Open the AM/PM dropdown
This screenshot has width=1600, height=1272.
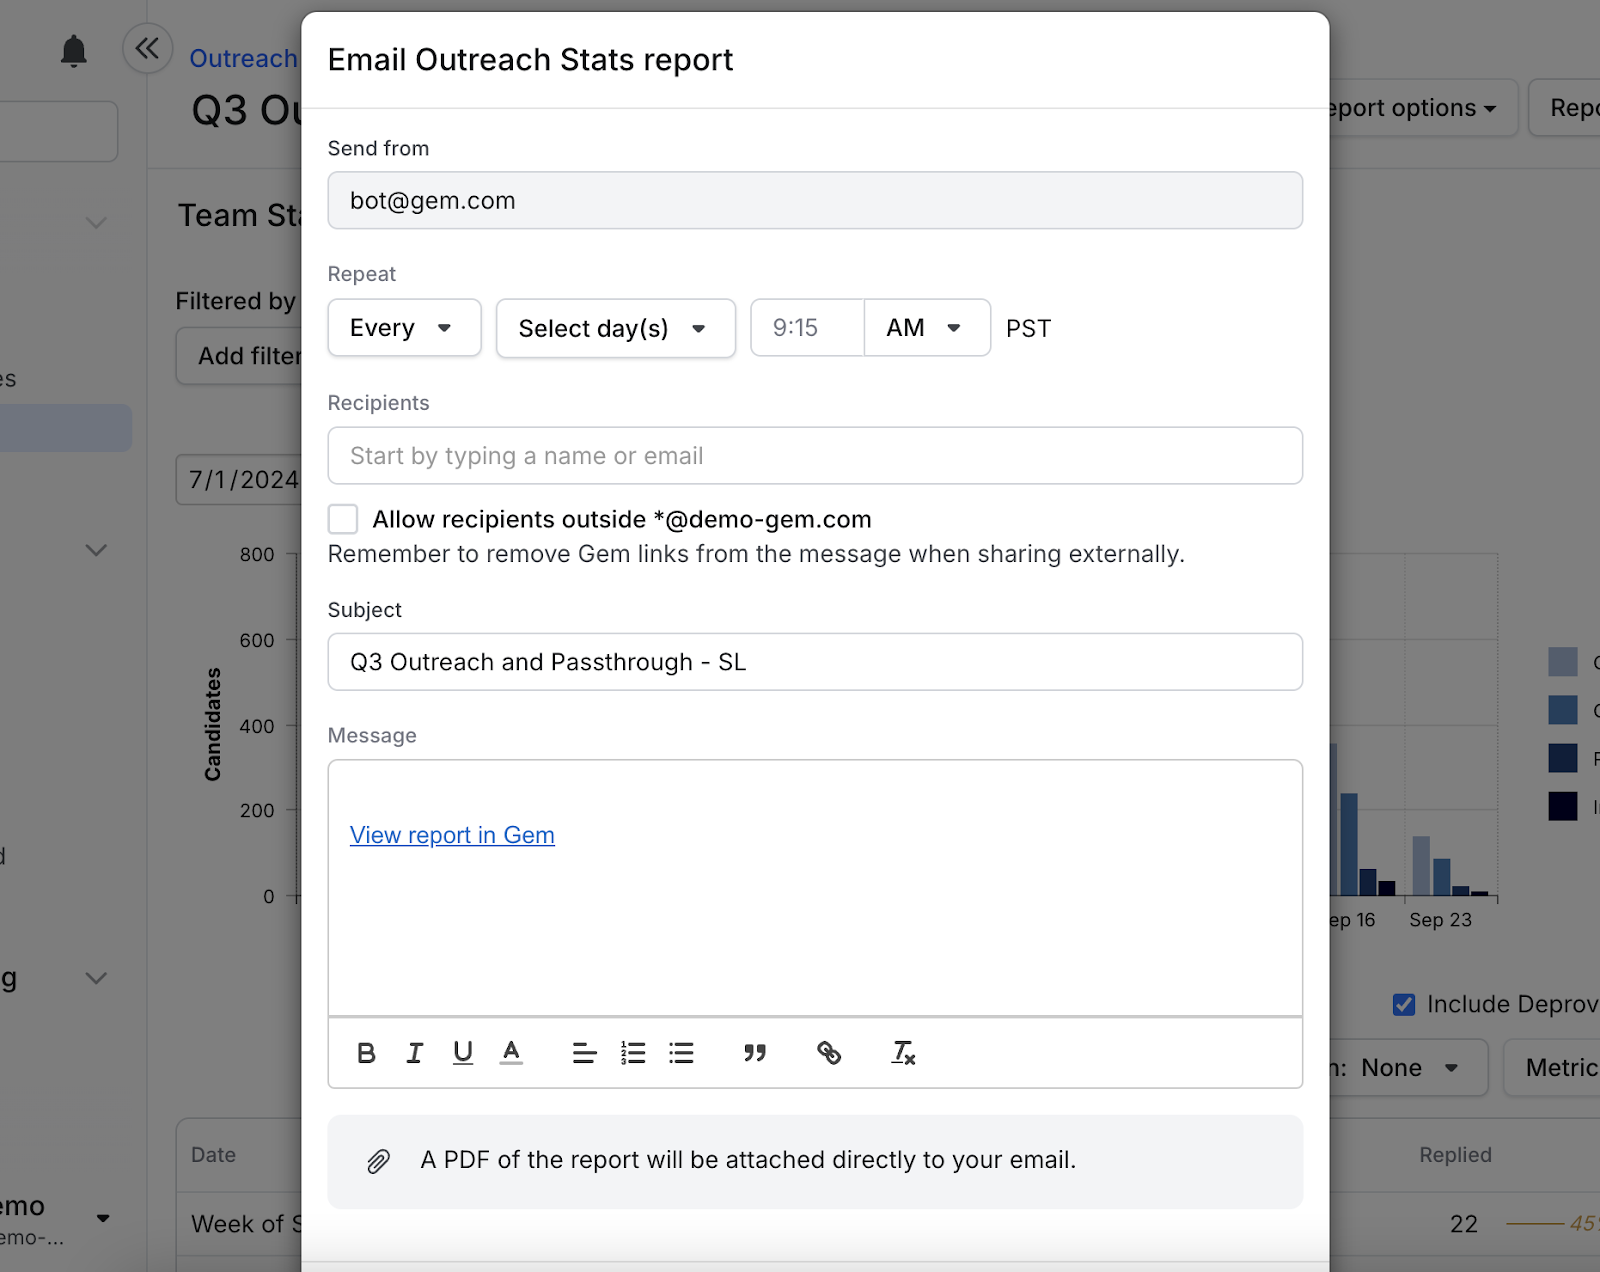coord(927,328)
